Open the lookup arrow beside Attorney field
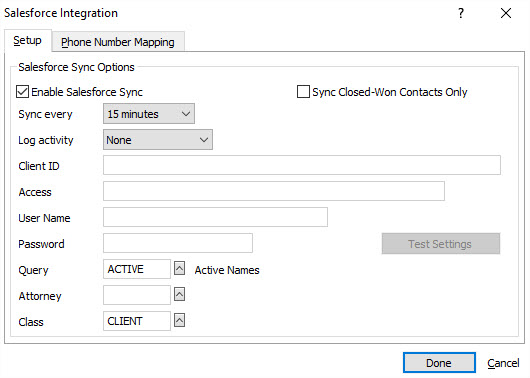Screen dimensions: 530x378 pyautogui.click(x=179, y=294)
